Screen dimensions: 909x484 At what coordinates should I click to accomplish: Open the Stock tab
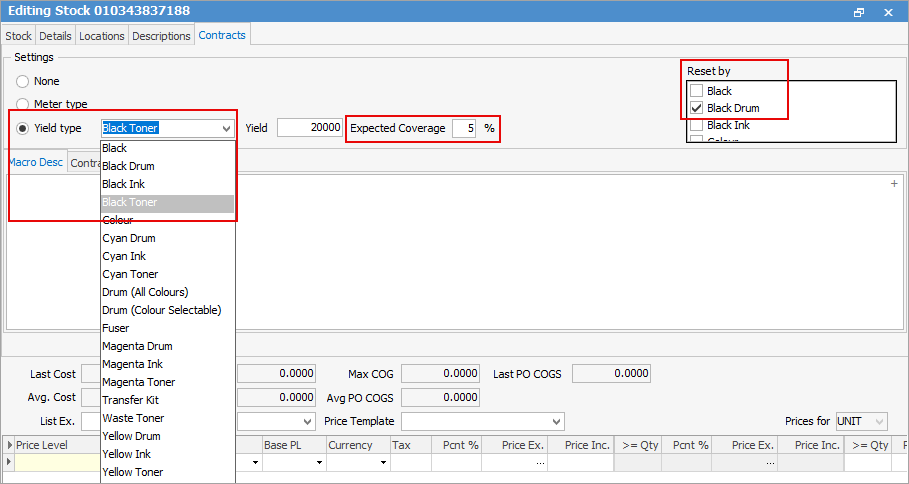click(x=19, y=36)
